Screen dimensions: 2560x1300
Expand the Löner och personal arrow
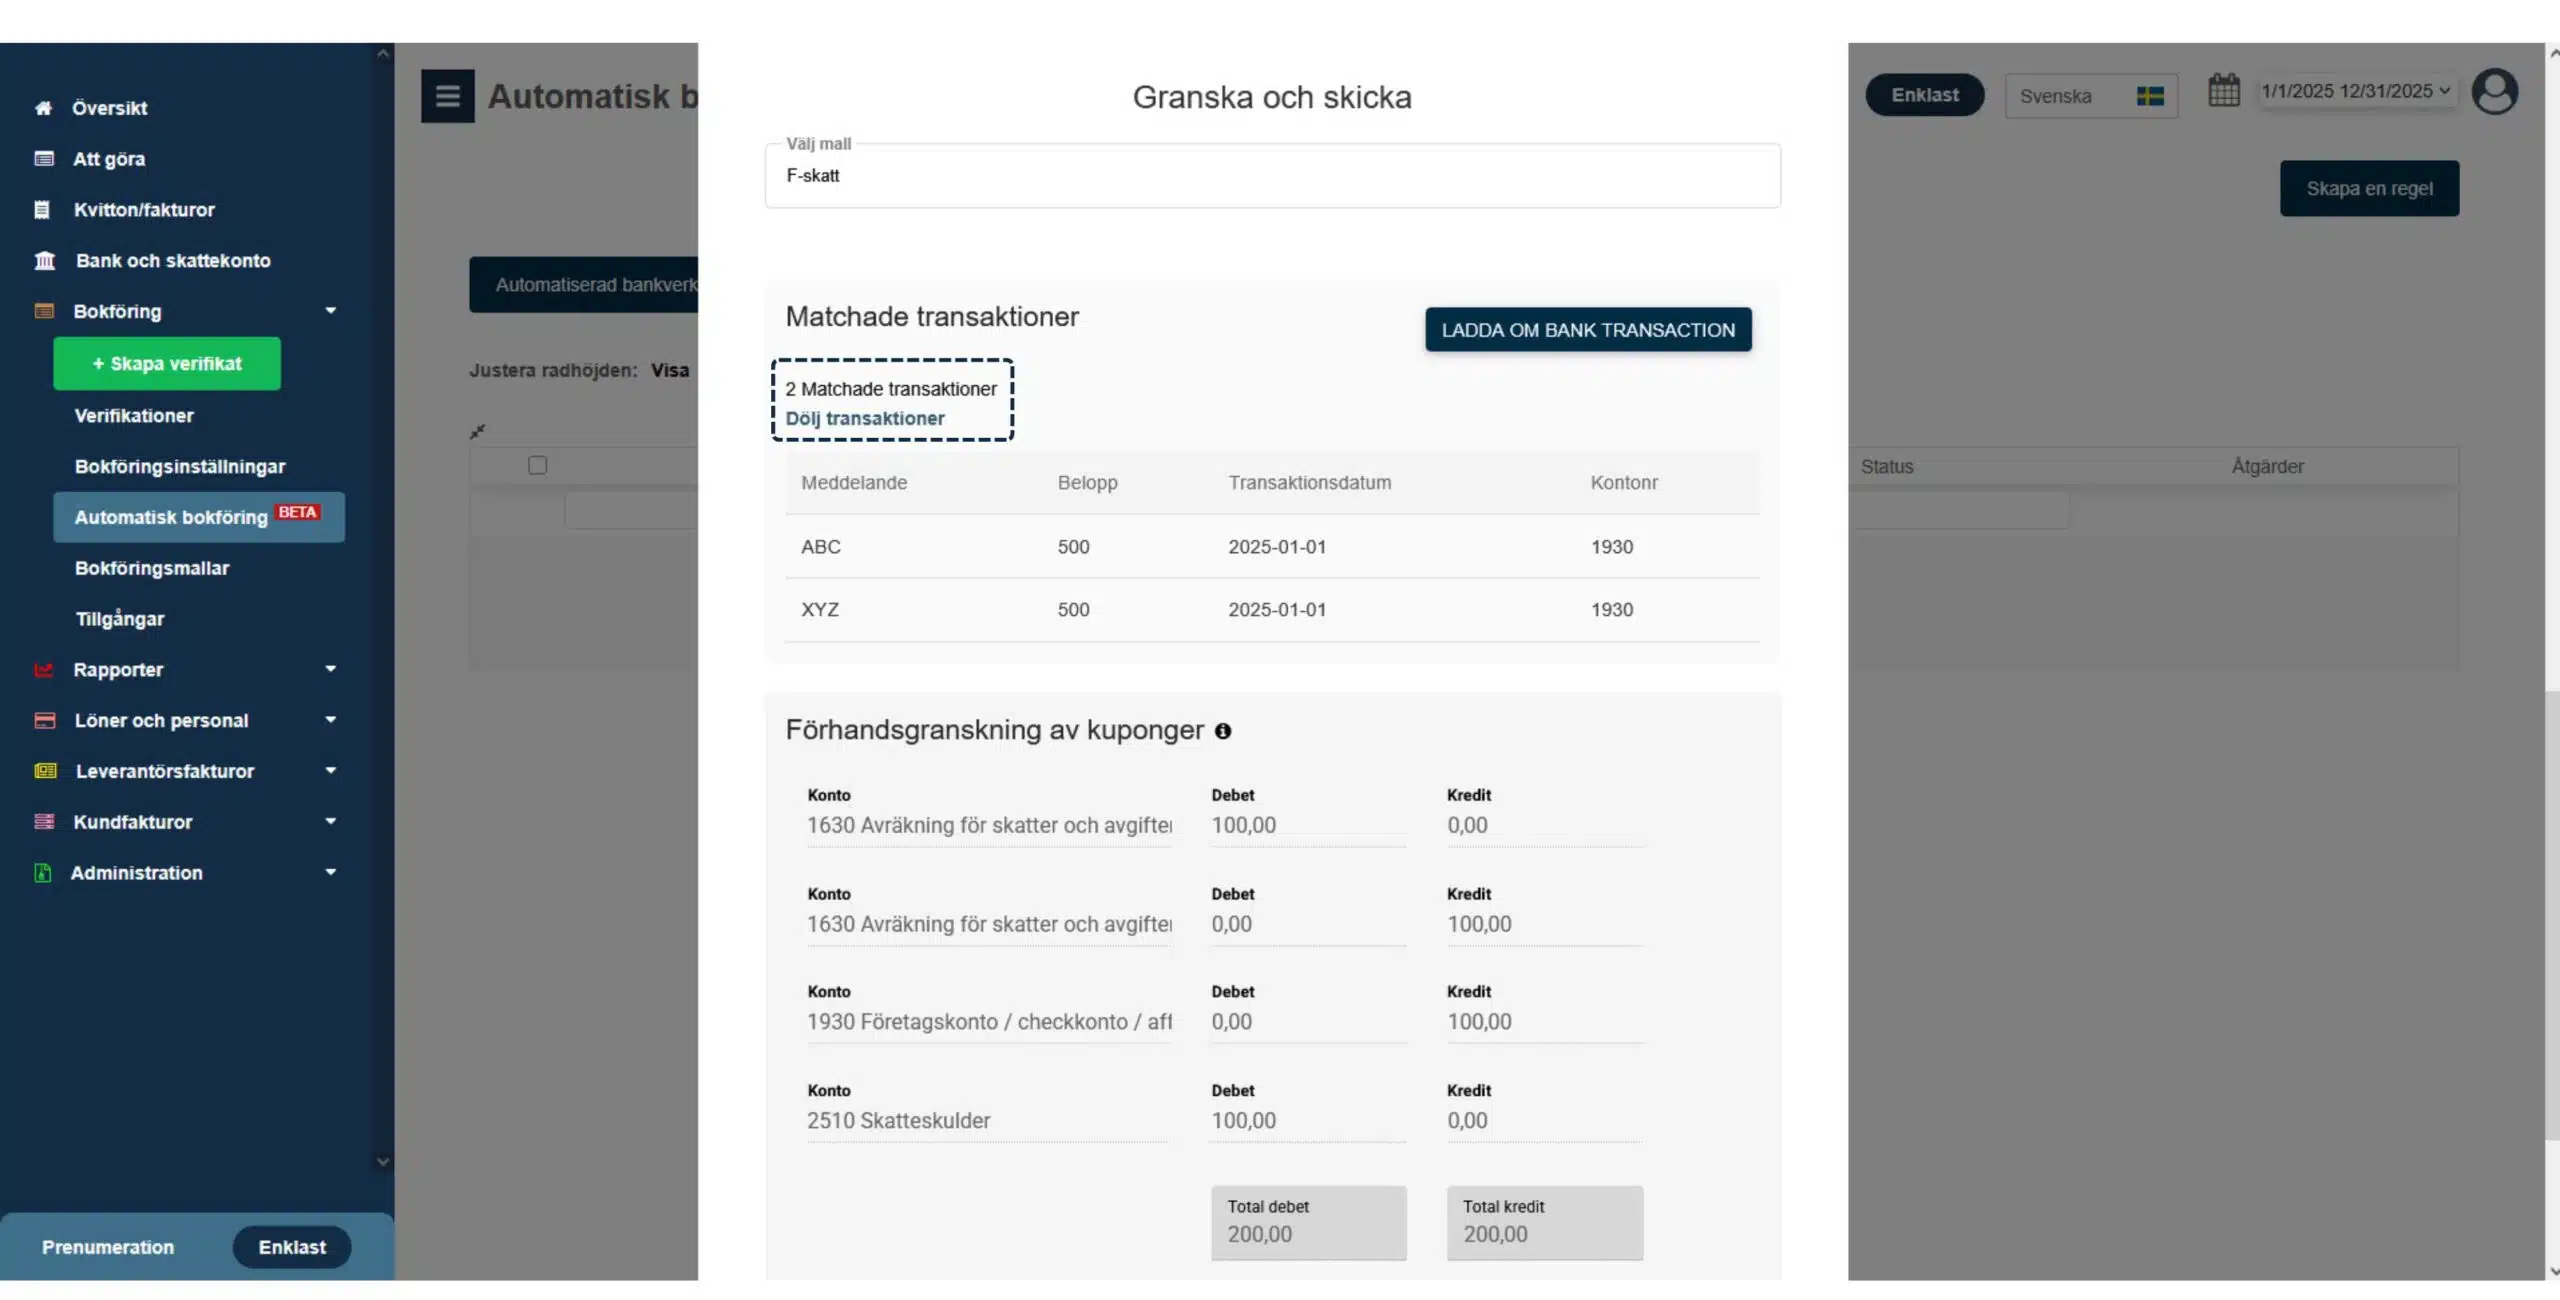coord(330,720)
